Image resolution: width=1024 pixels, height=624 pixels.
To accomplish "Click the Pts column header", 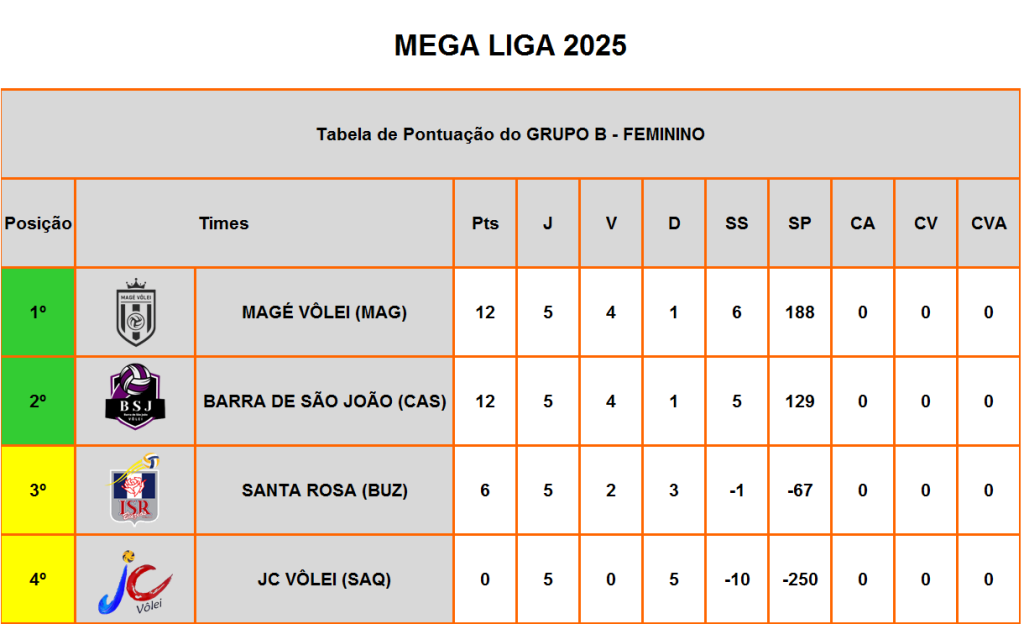I will point(485,223).
